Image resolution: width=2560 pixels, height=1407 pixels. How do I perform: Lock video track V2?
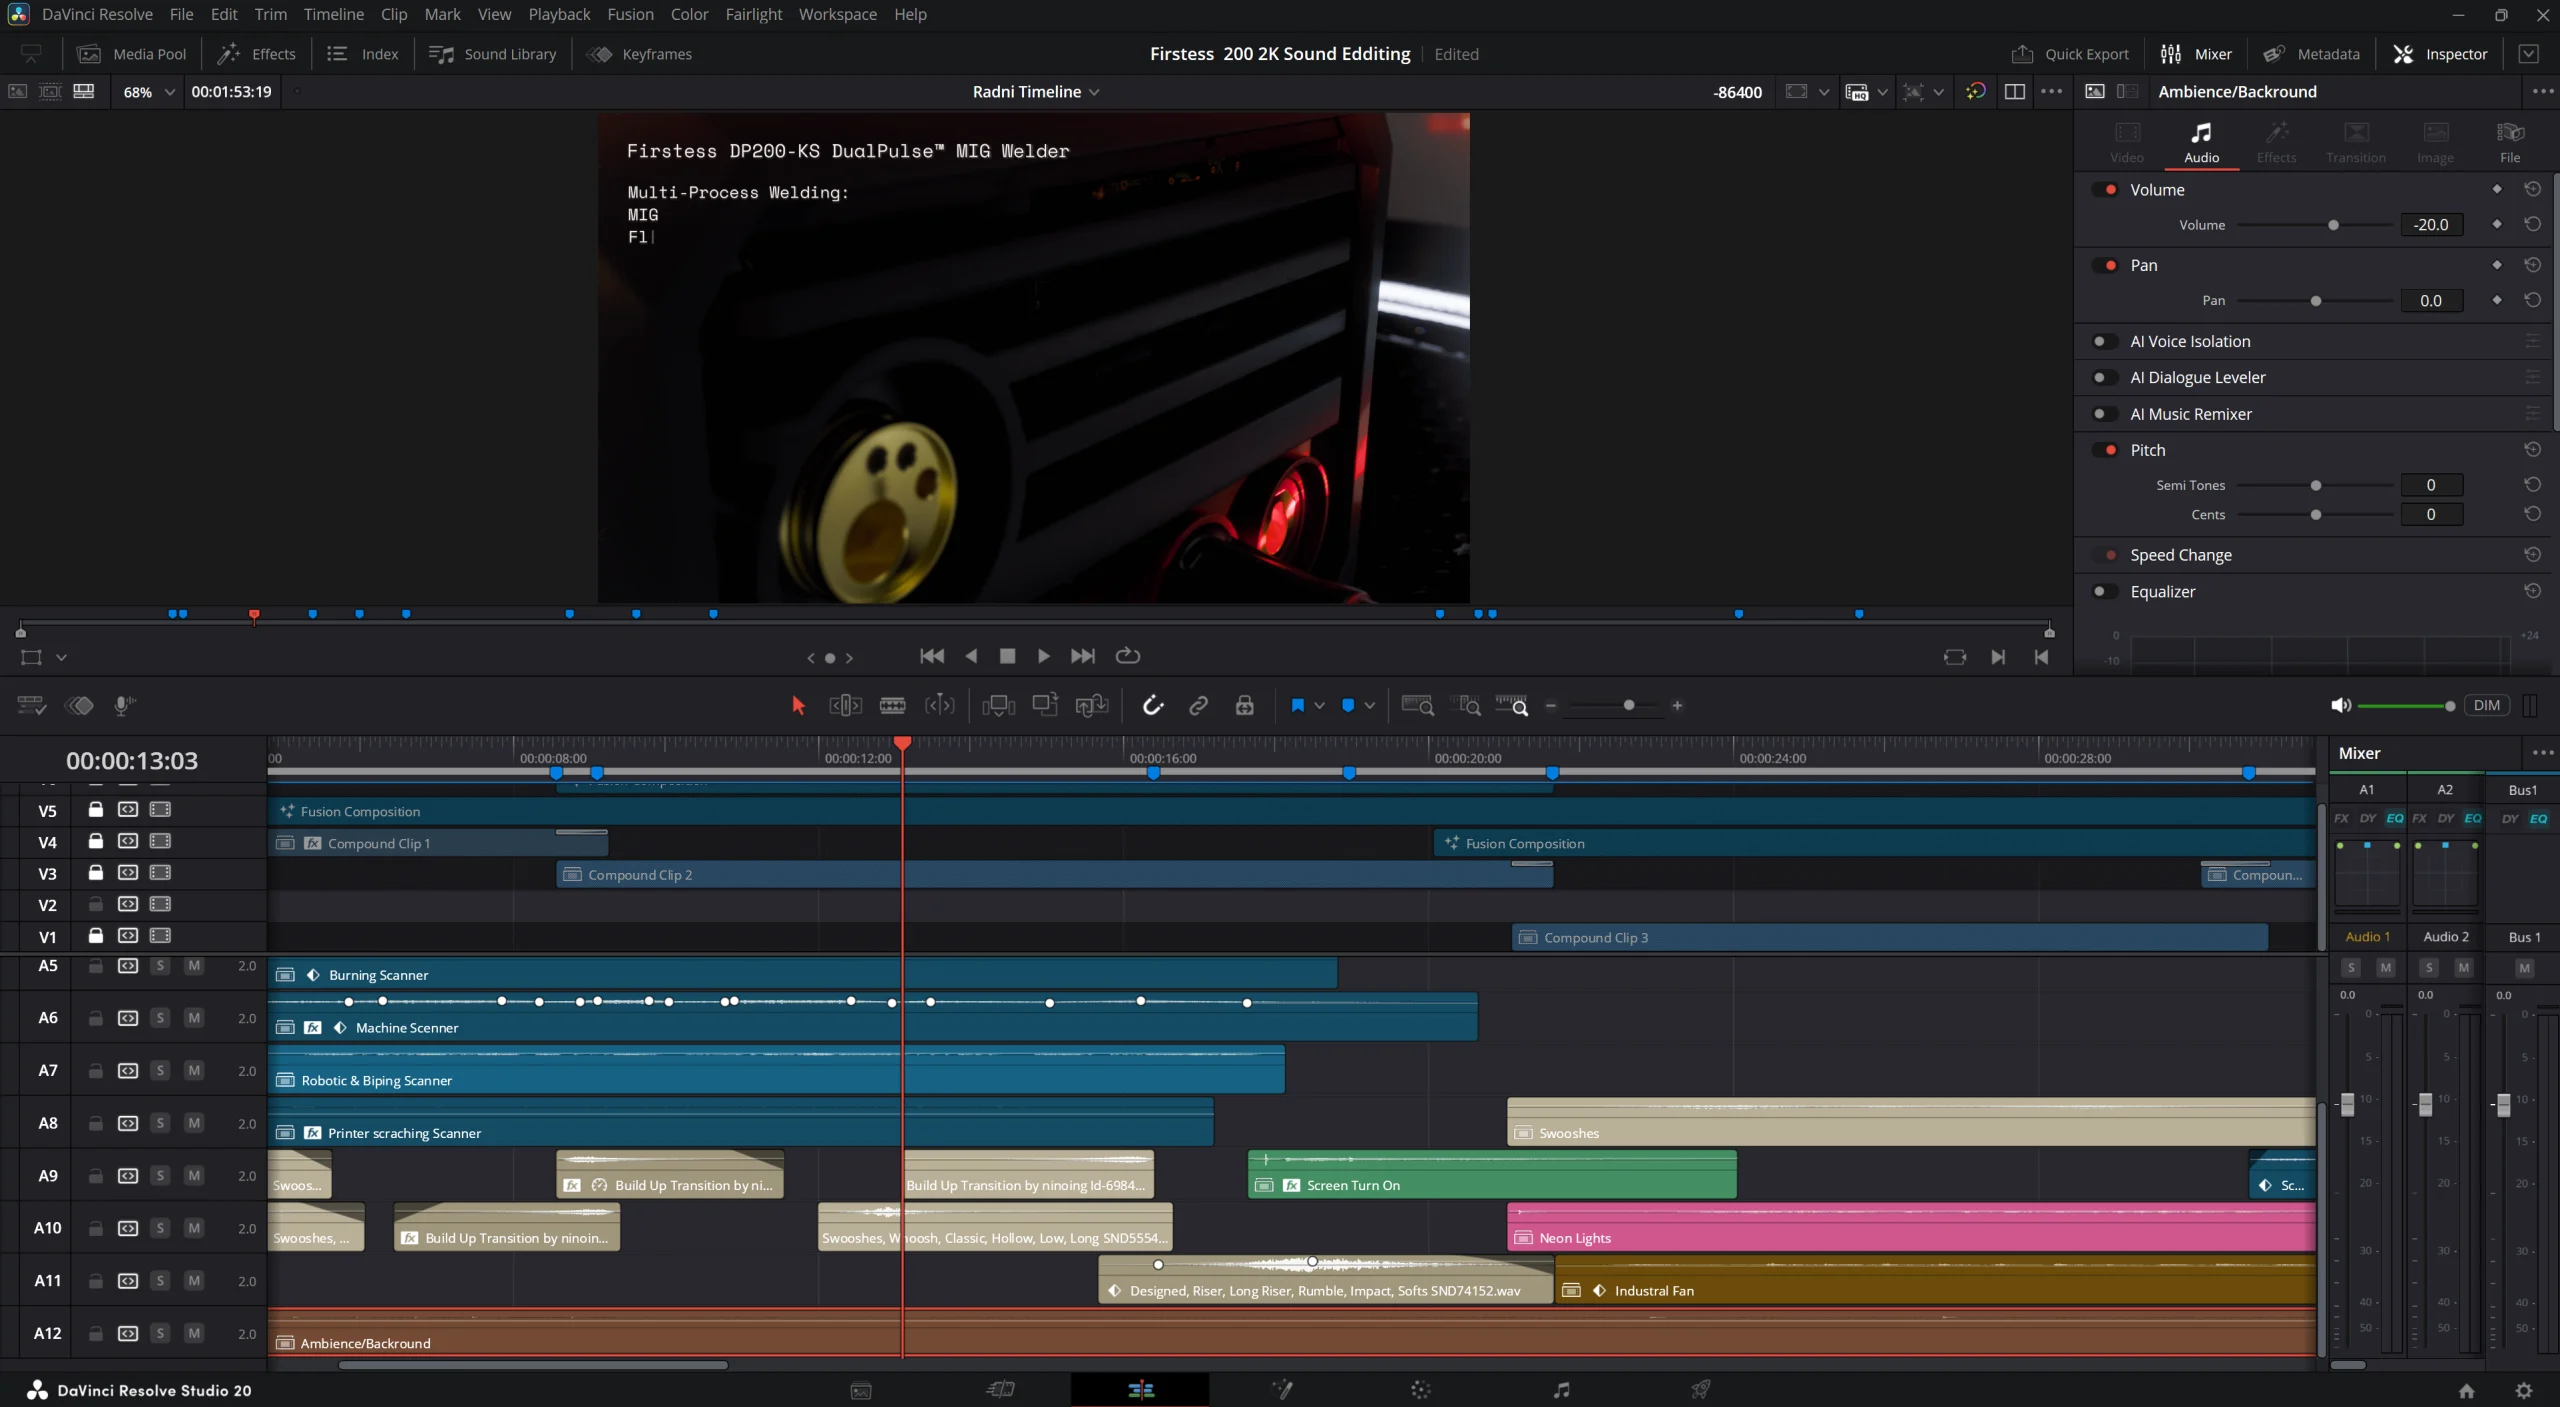[x=95, y=905]
